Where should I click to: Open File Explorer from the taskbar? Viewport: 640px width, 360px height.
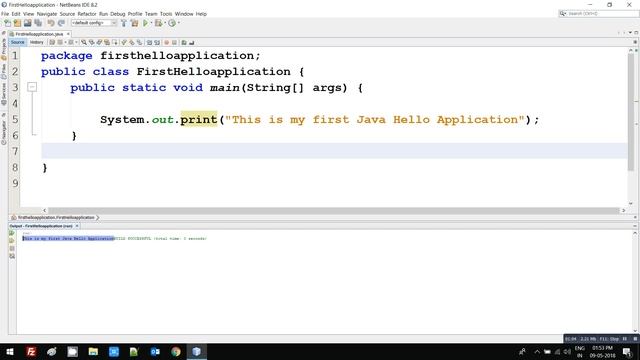pos(93,352)
